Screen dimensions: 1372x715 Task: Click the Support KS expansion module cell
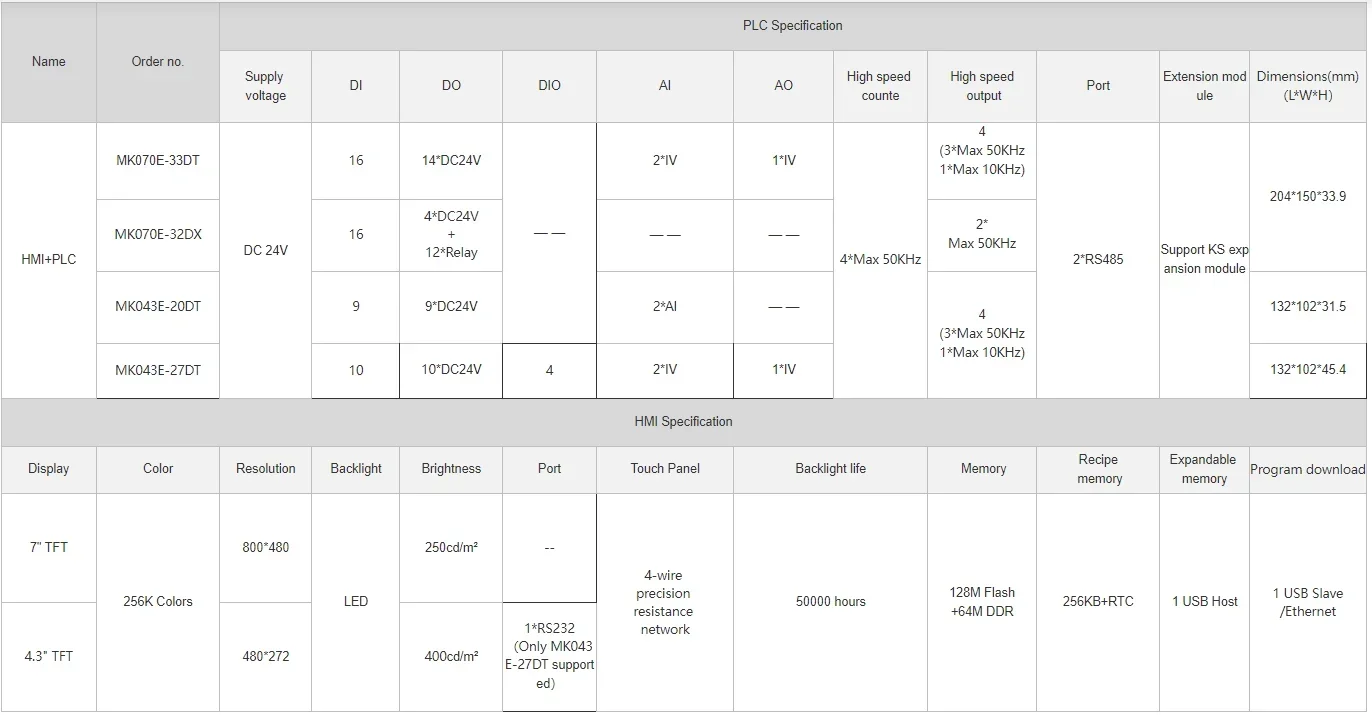[1204, 260]
